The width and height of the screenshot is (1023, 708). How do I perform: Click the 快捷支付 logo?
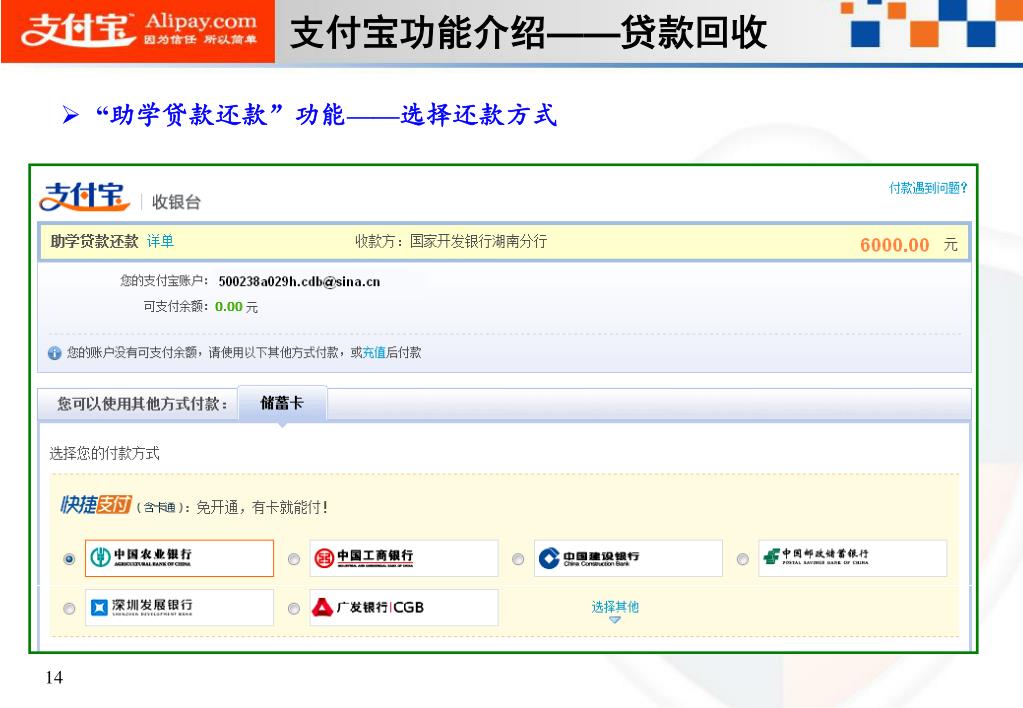pyautogui.click(x=96, y=504)
